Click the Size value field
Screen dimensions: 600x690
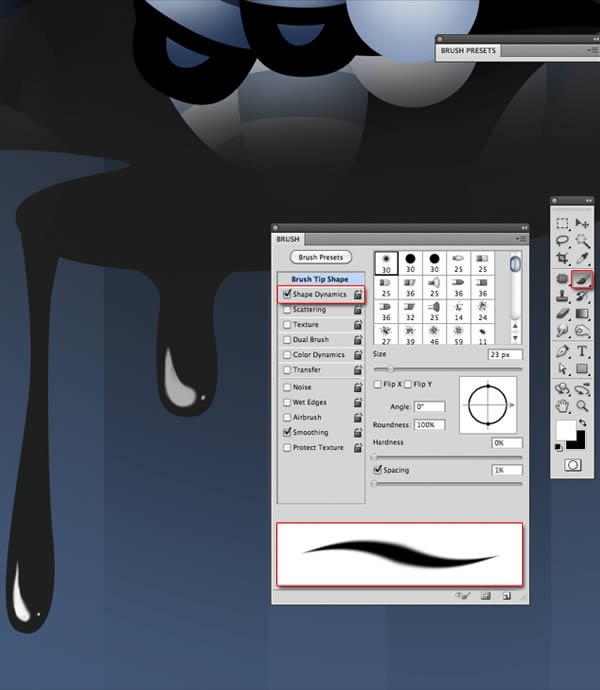point(505,354)
